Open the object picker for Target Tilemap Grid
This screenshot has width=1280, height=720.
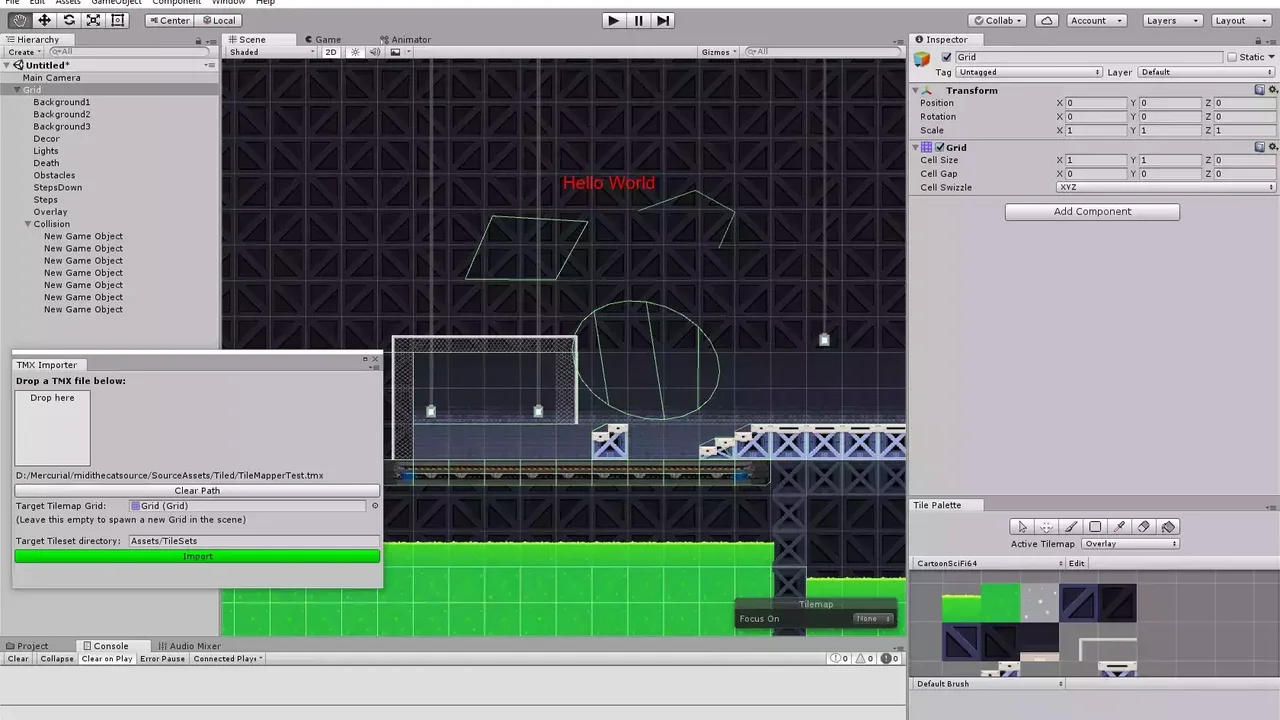pos(375,506)
